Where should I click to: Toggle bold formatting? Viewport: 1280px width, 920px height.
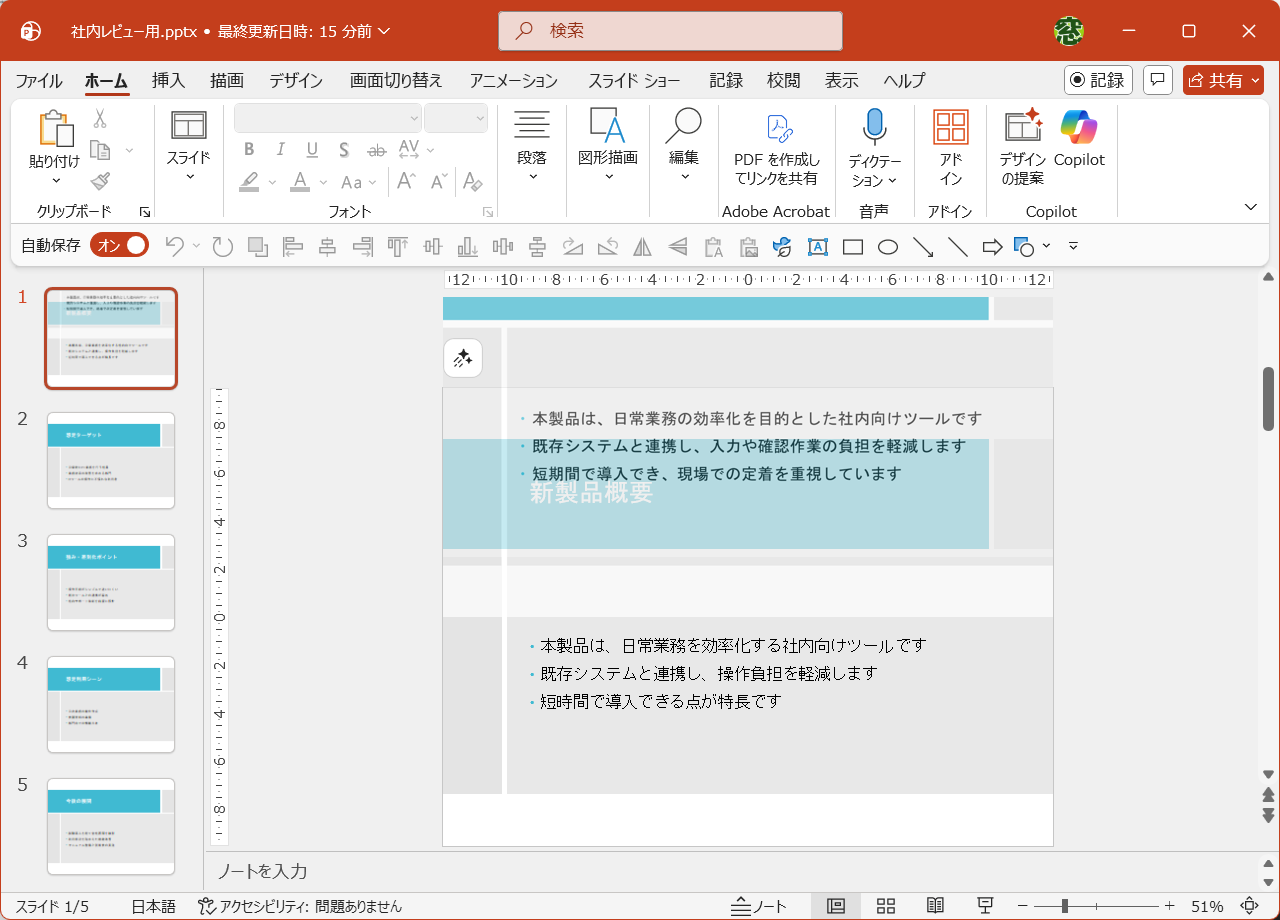click(249, 149)
